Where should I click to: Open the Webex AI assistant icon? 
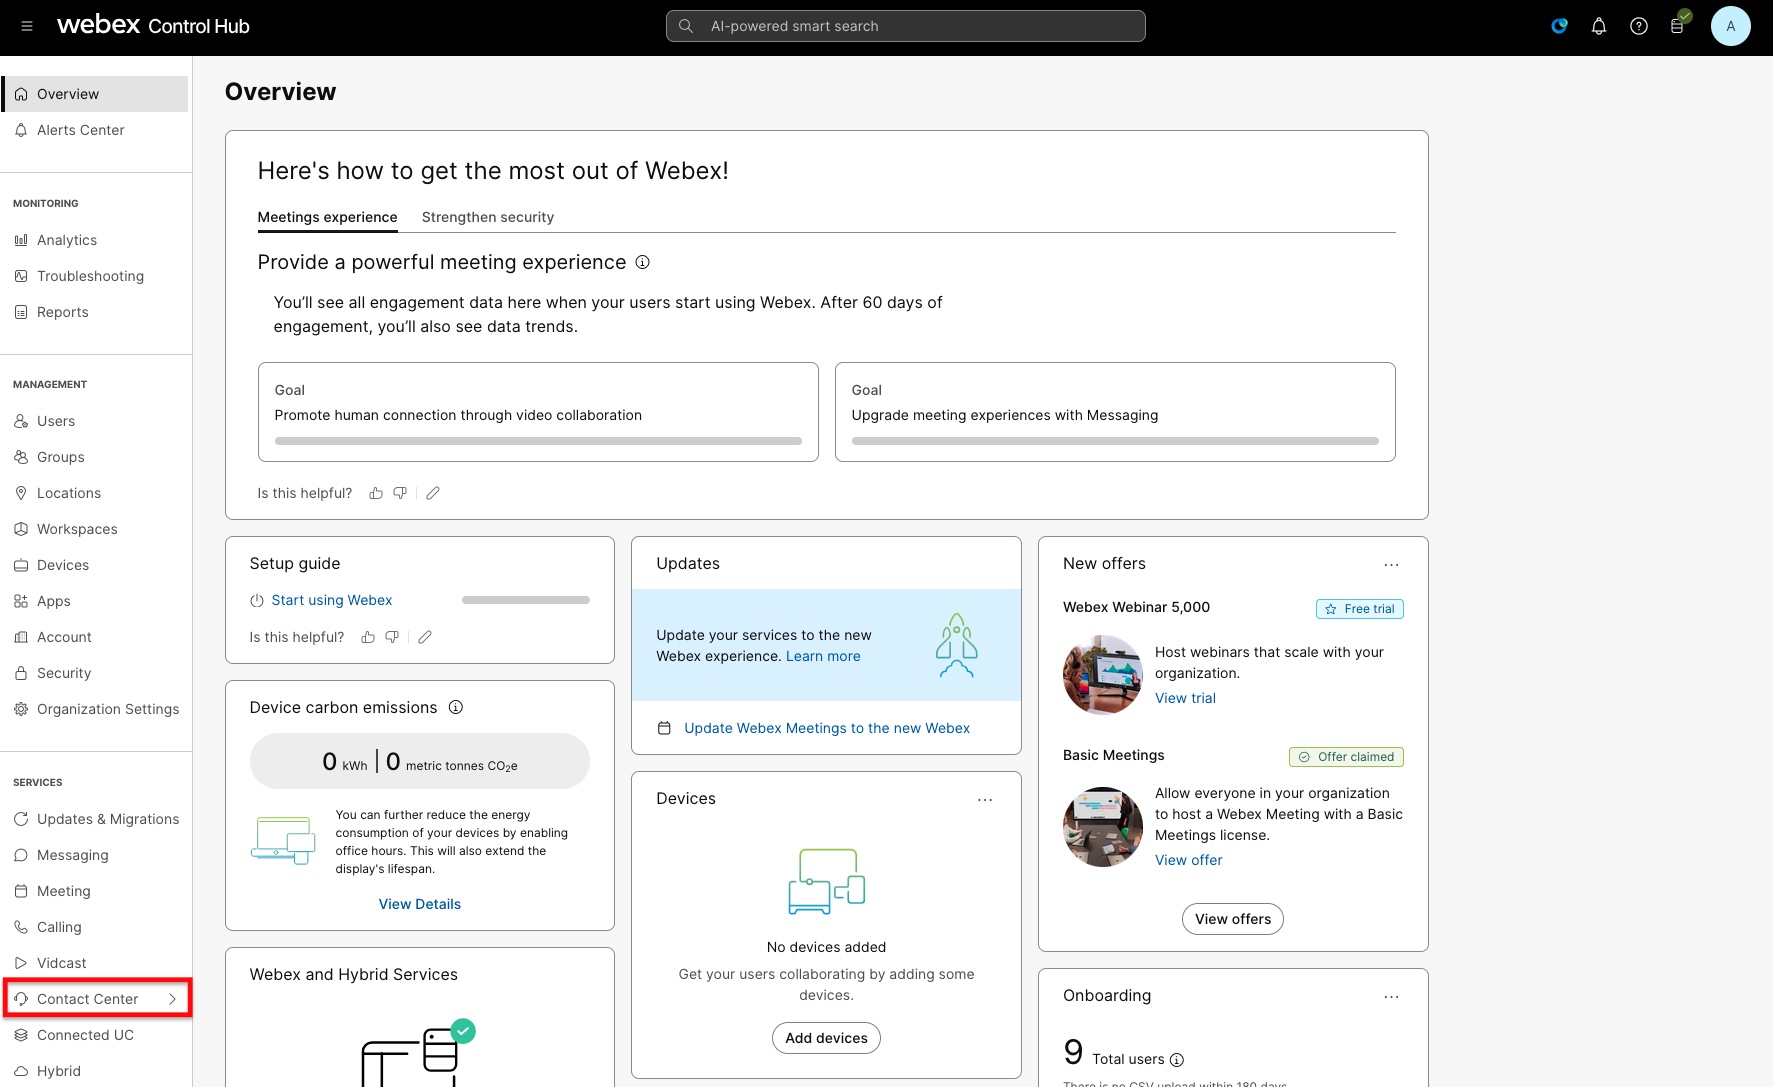coord(1559,27)
